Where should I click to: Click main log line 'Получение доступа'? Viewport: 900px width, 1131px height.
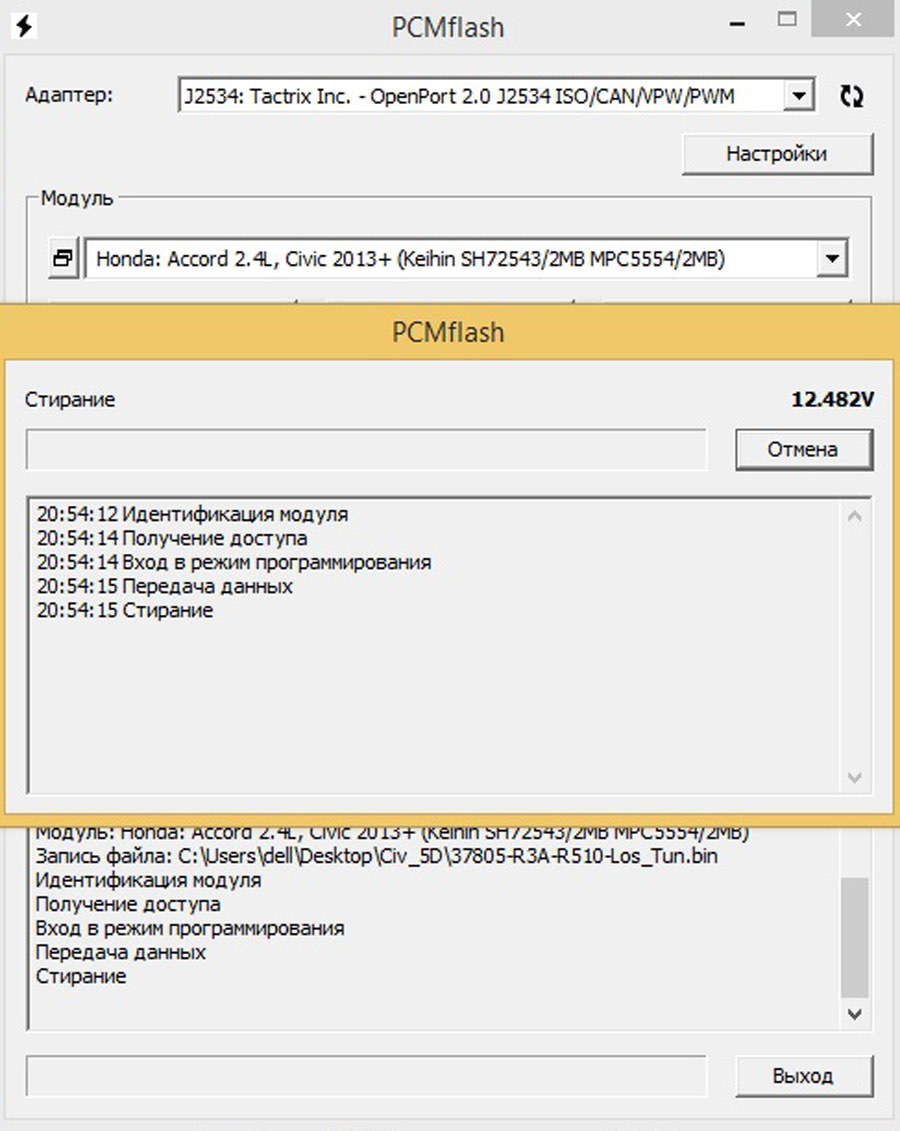128,904
